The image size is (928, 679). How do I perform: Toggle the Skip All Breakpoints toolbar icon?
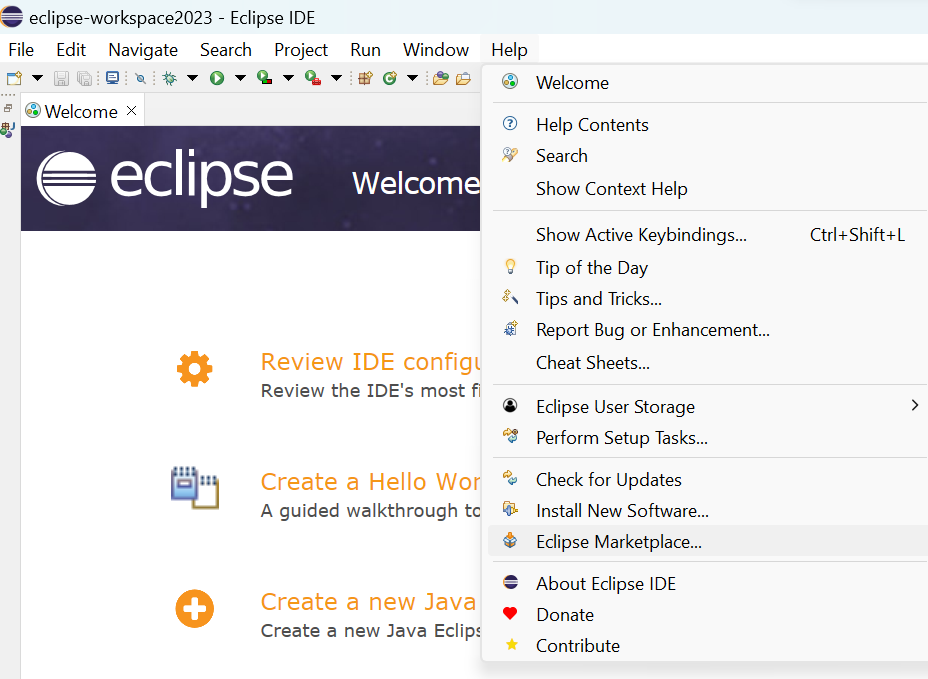[140, 78]
